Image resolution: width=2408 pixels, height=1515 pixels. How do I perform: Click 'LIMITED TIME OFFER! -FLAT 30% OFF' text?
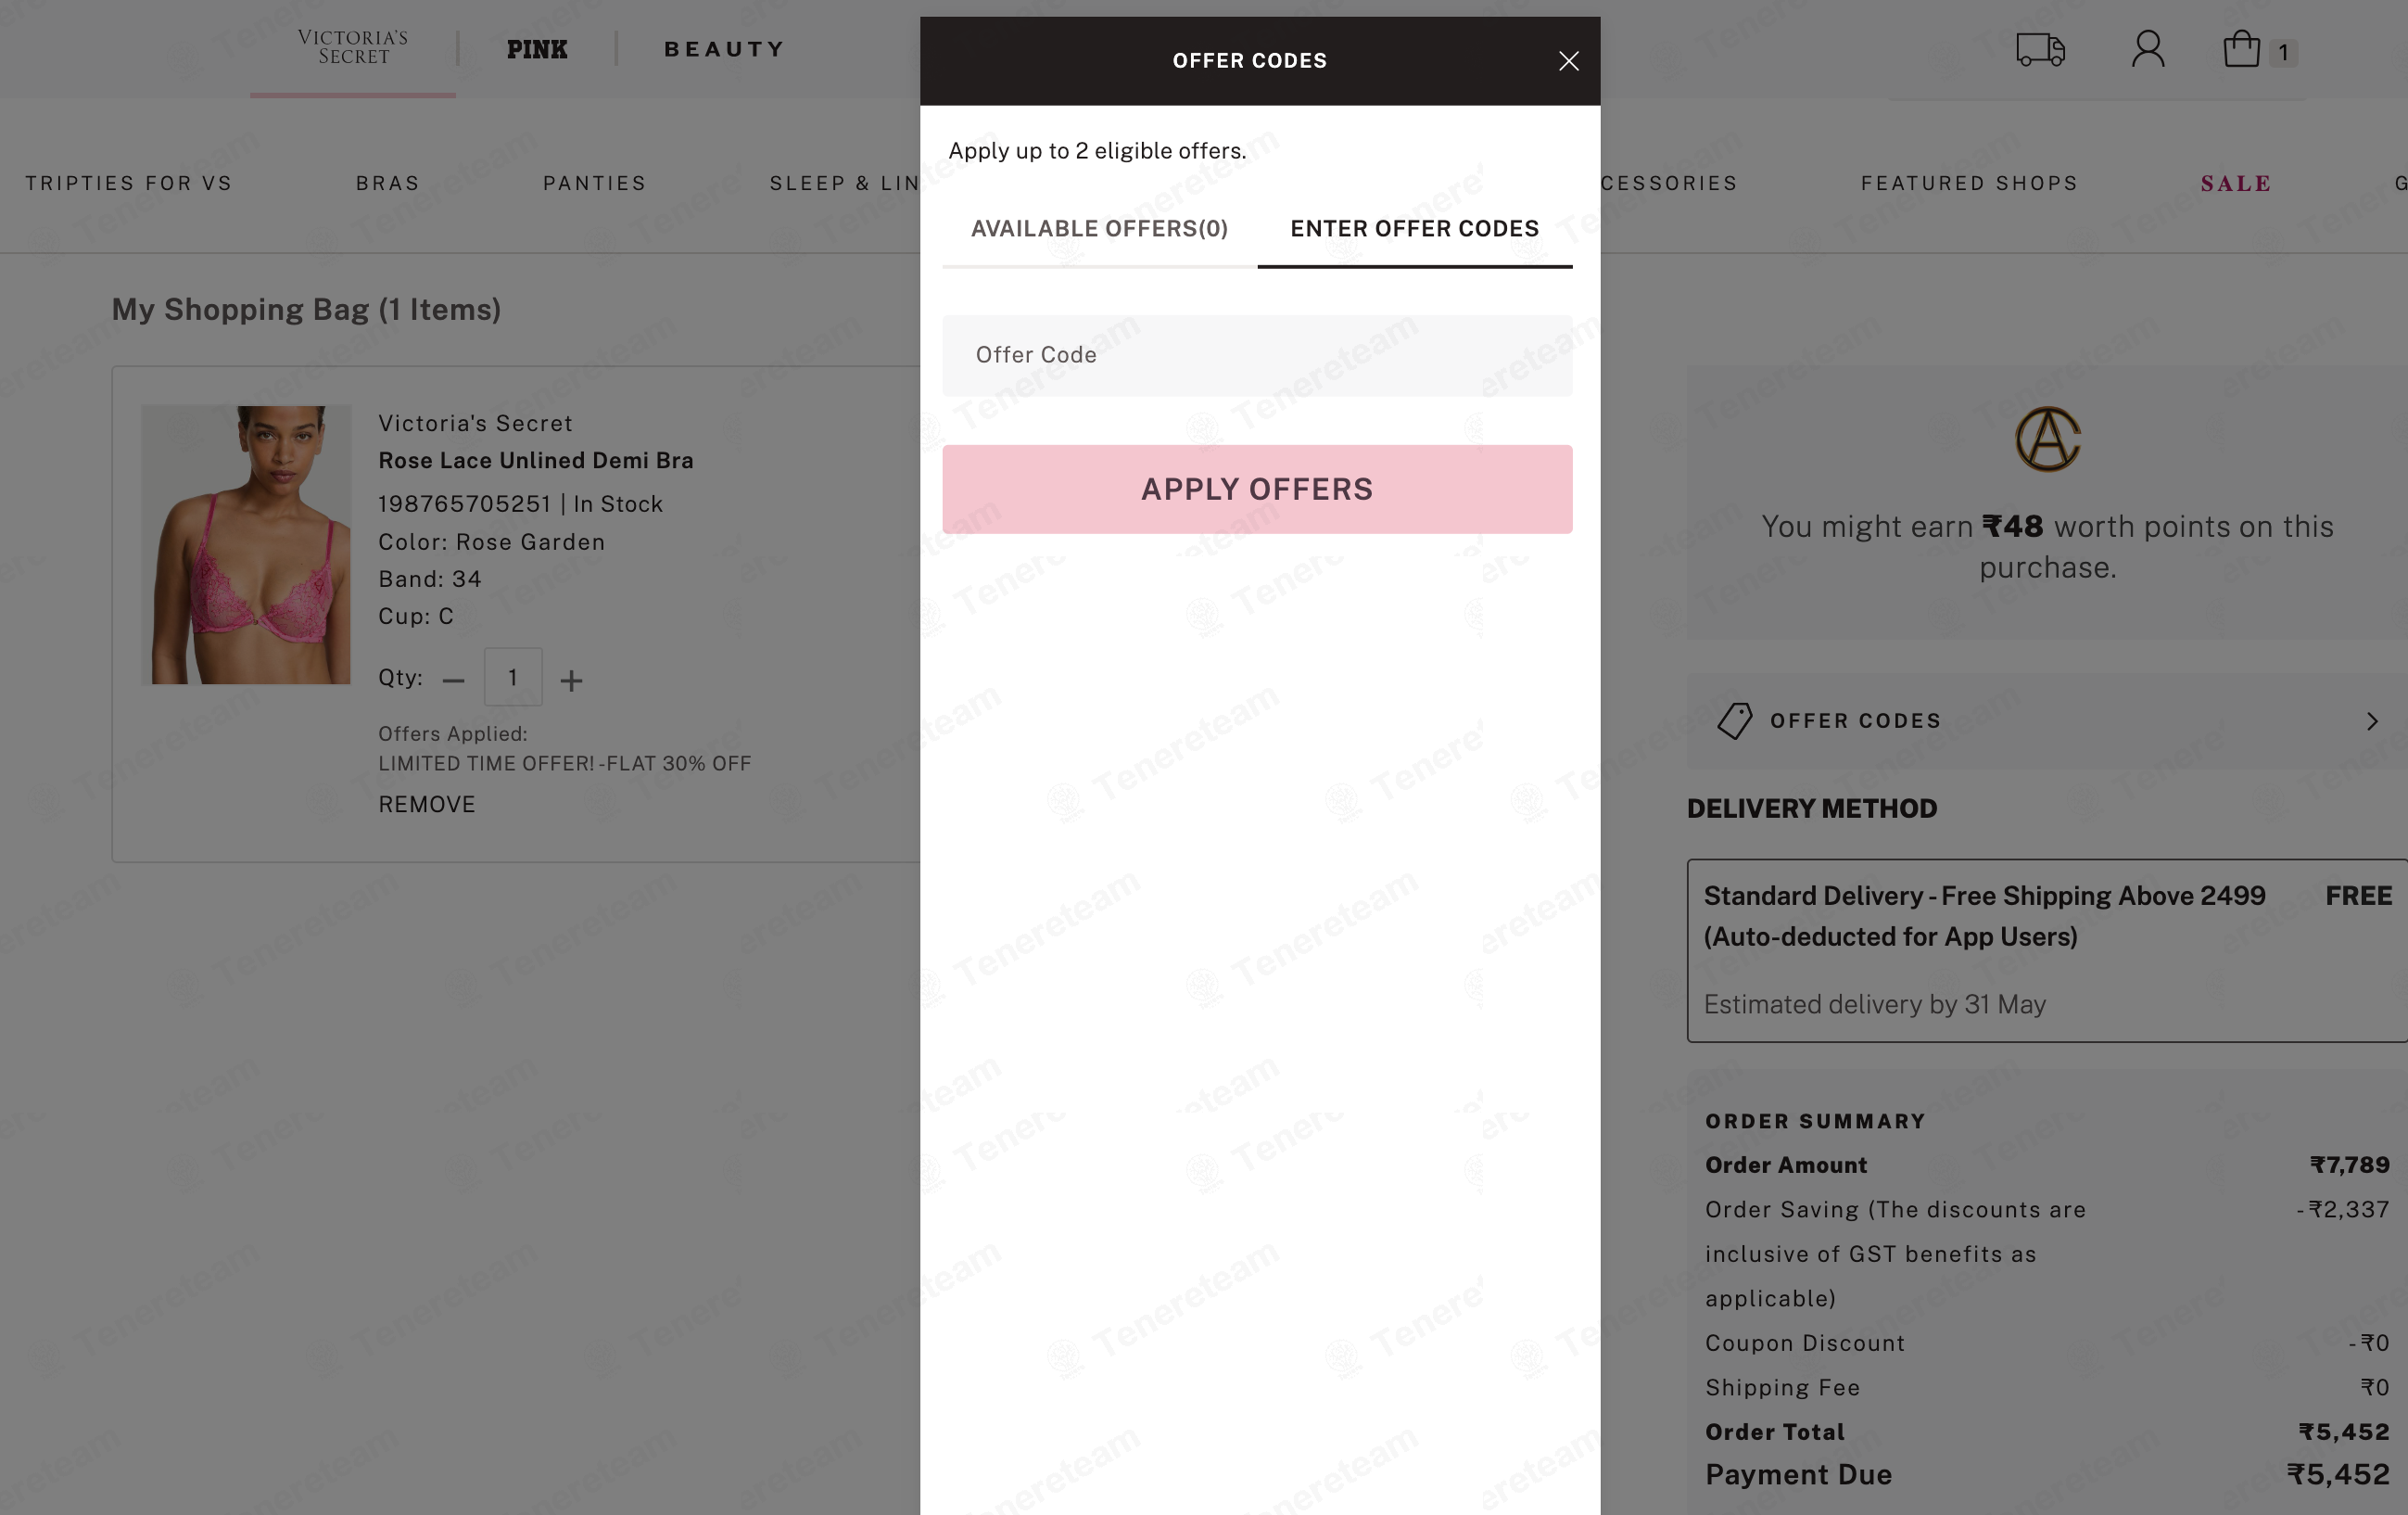[x=564, y=763]
